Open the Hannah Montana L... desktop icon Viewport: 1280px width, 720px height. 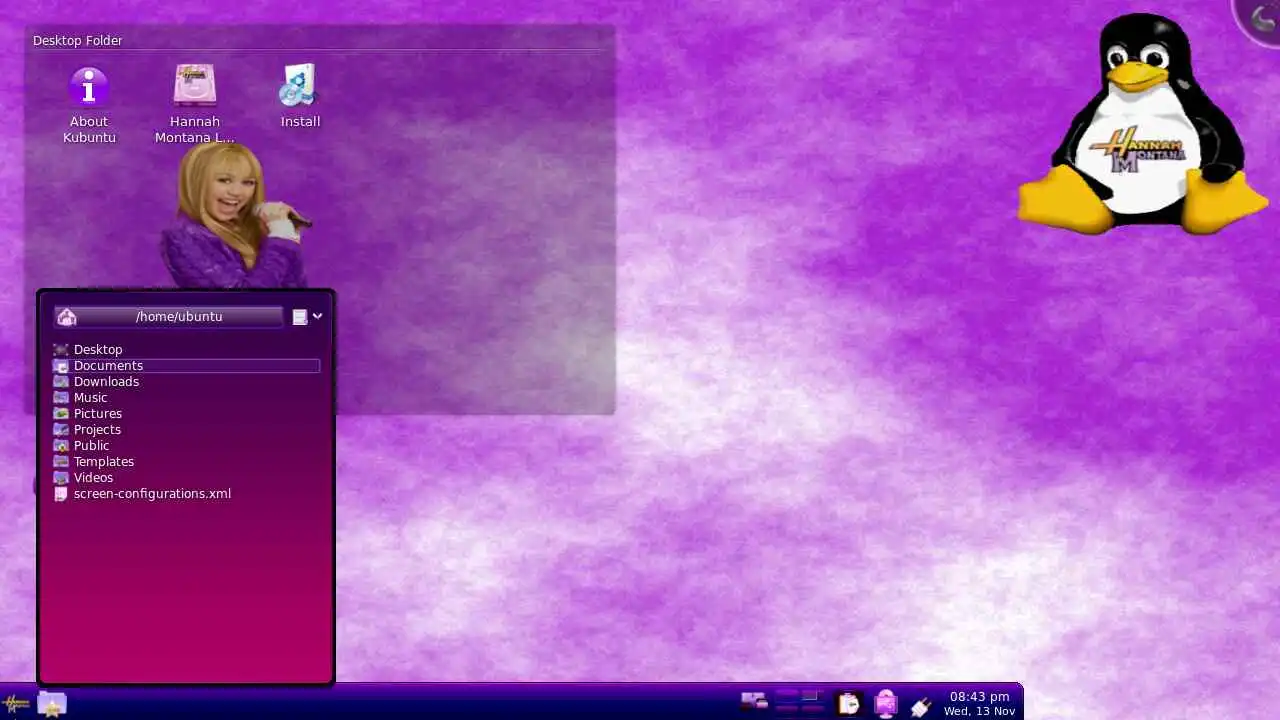(195, 105)
